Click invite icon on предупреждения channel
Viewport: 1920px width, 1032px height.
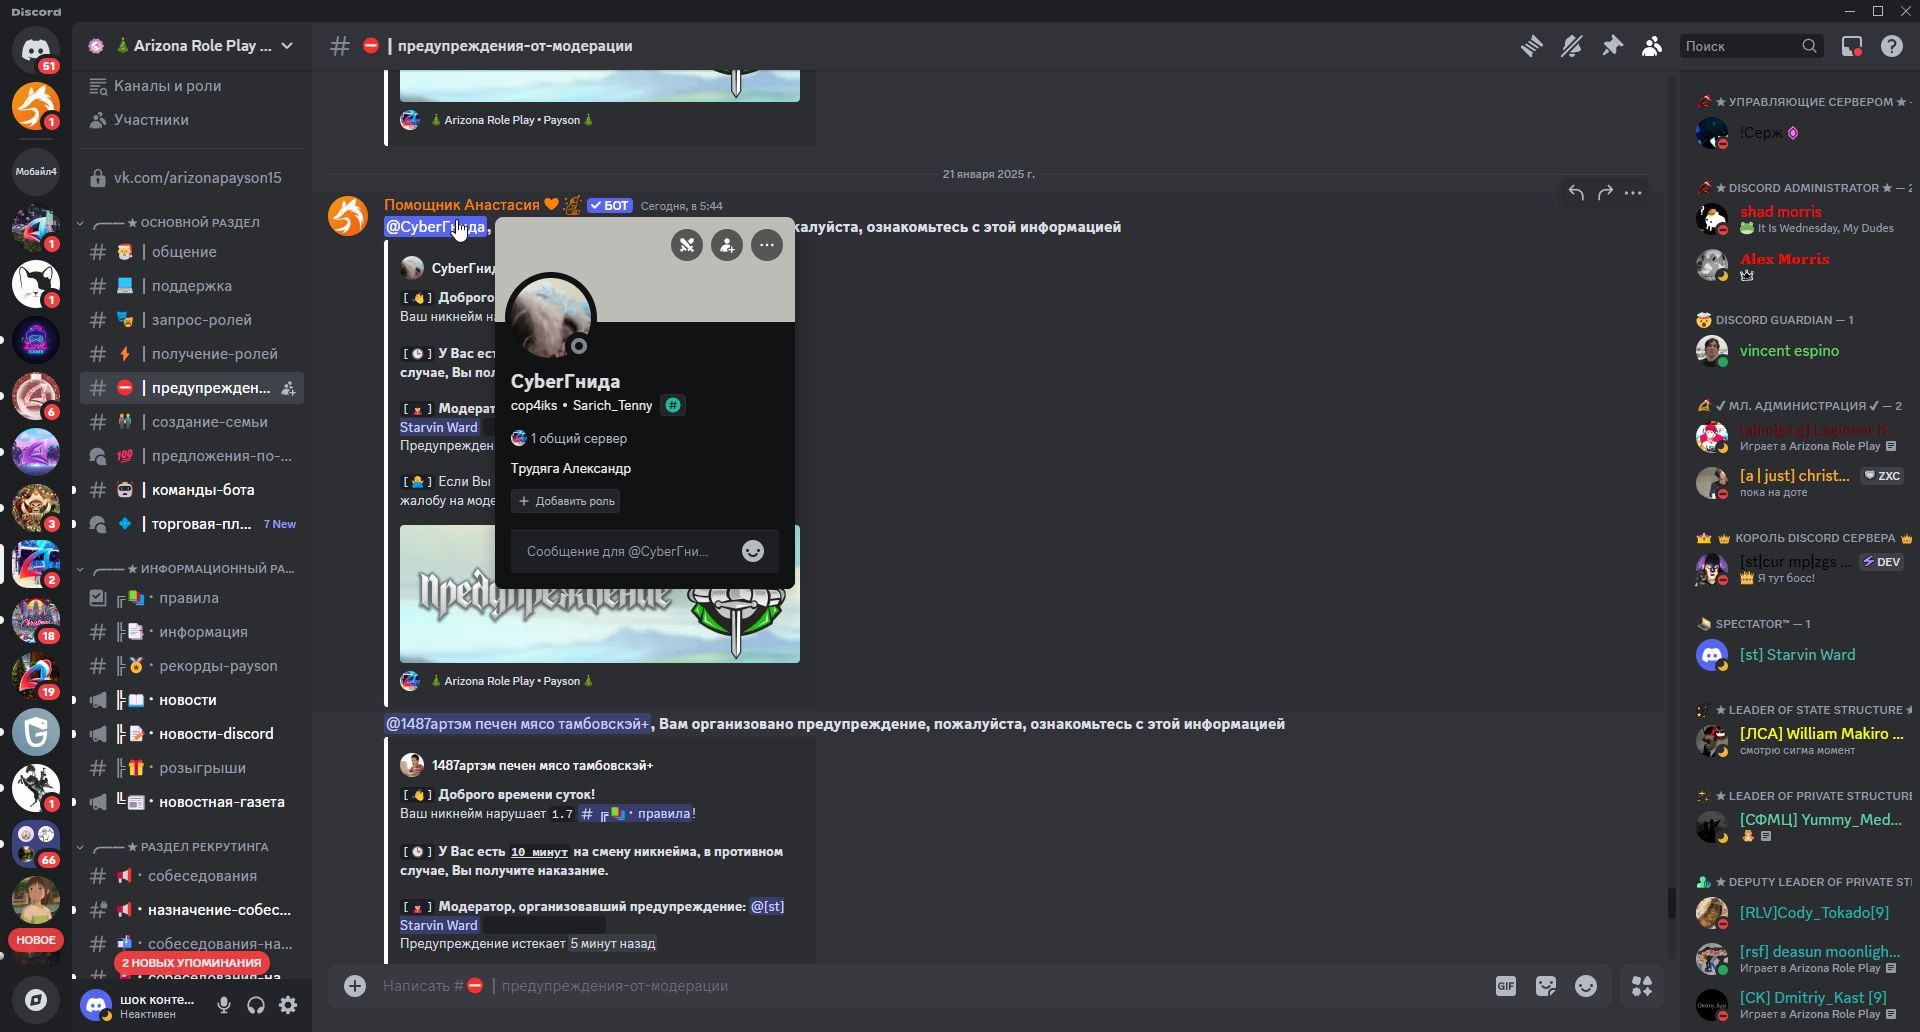(288, 388)
